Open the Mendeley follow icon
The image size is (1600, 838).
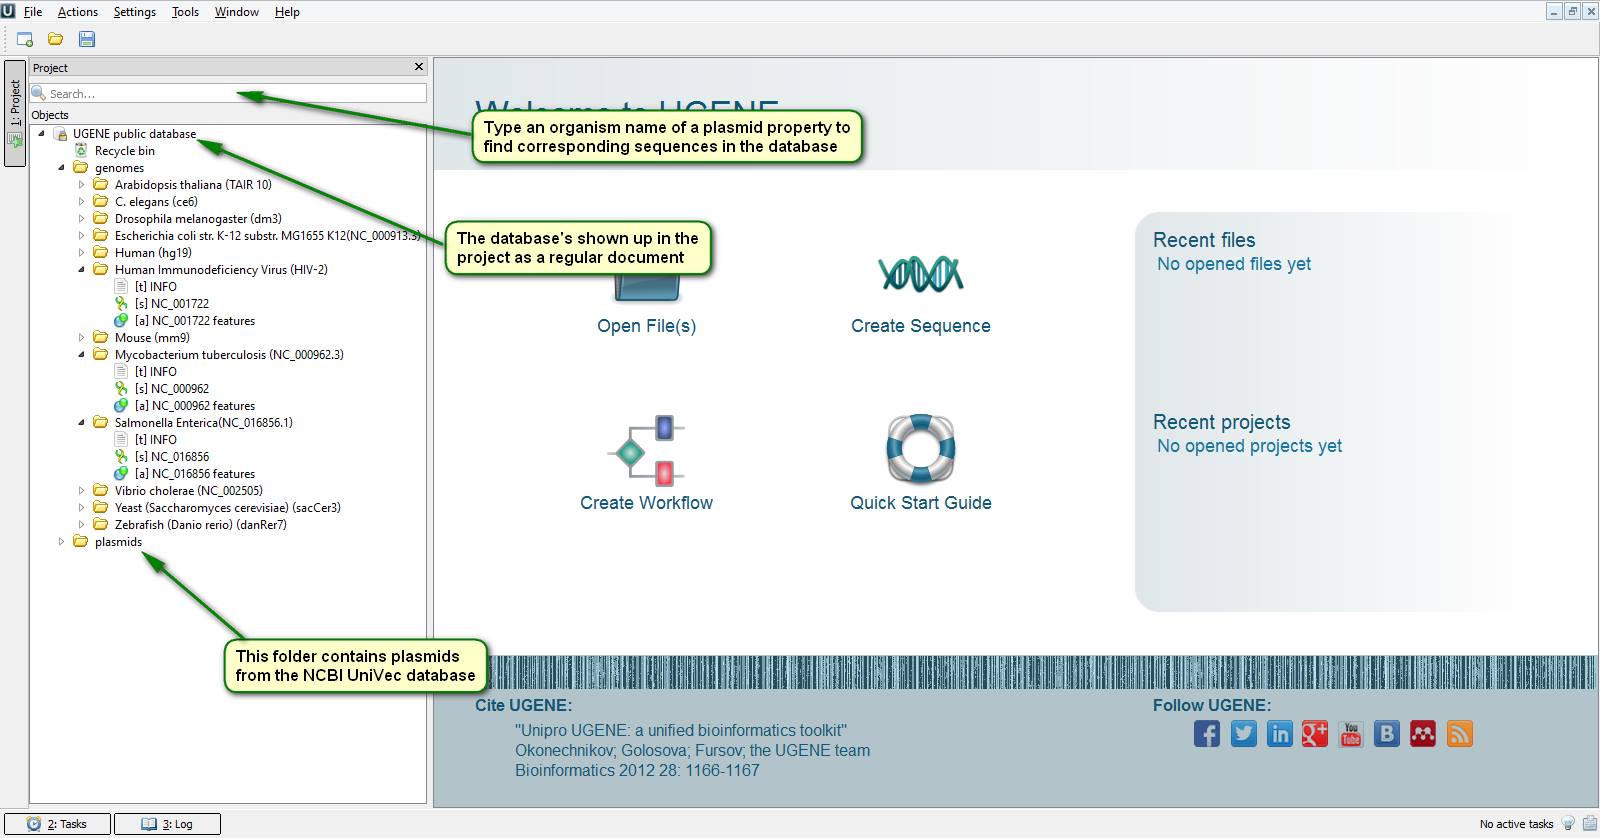pyautogui.click(x=1423, y=734)
